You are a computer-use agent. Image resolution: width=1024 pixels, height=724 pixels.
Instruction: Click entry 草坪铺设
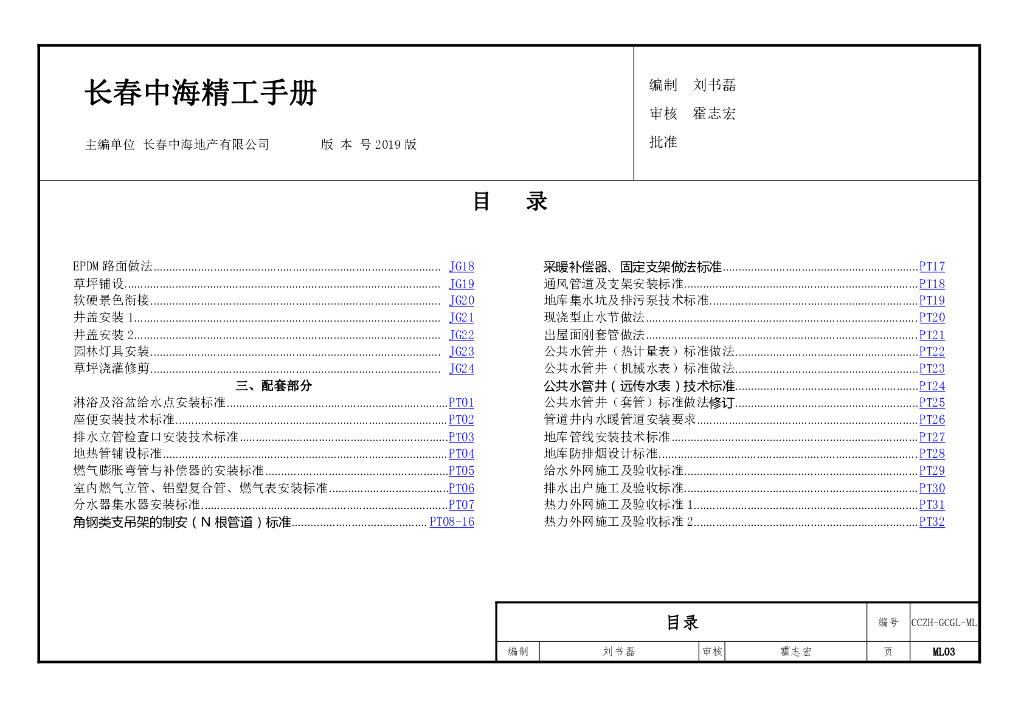[99, 284]
